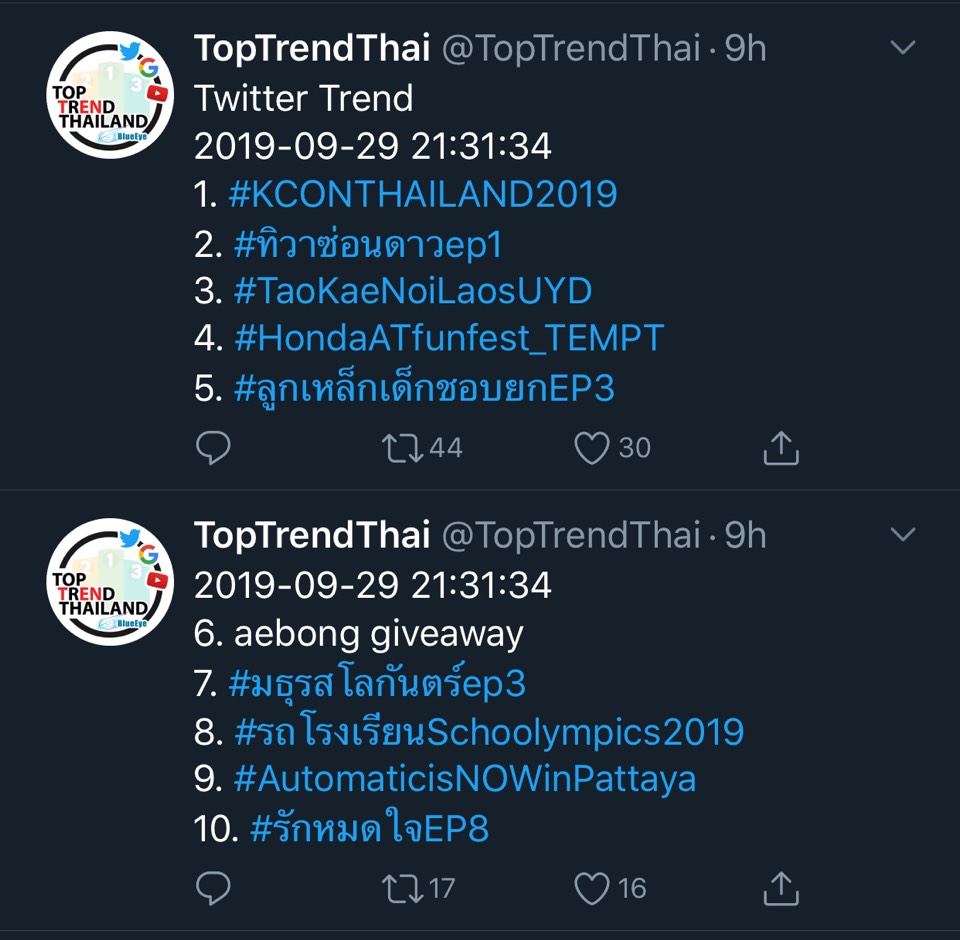
Task: Tap hashtag #HondaATfunfest_TEMPT
Action: 449,338
